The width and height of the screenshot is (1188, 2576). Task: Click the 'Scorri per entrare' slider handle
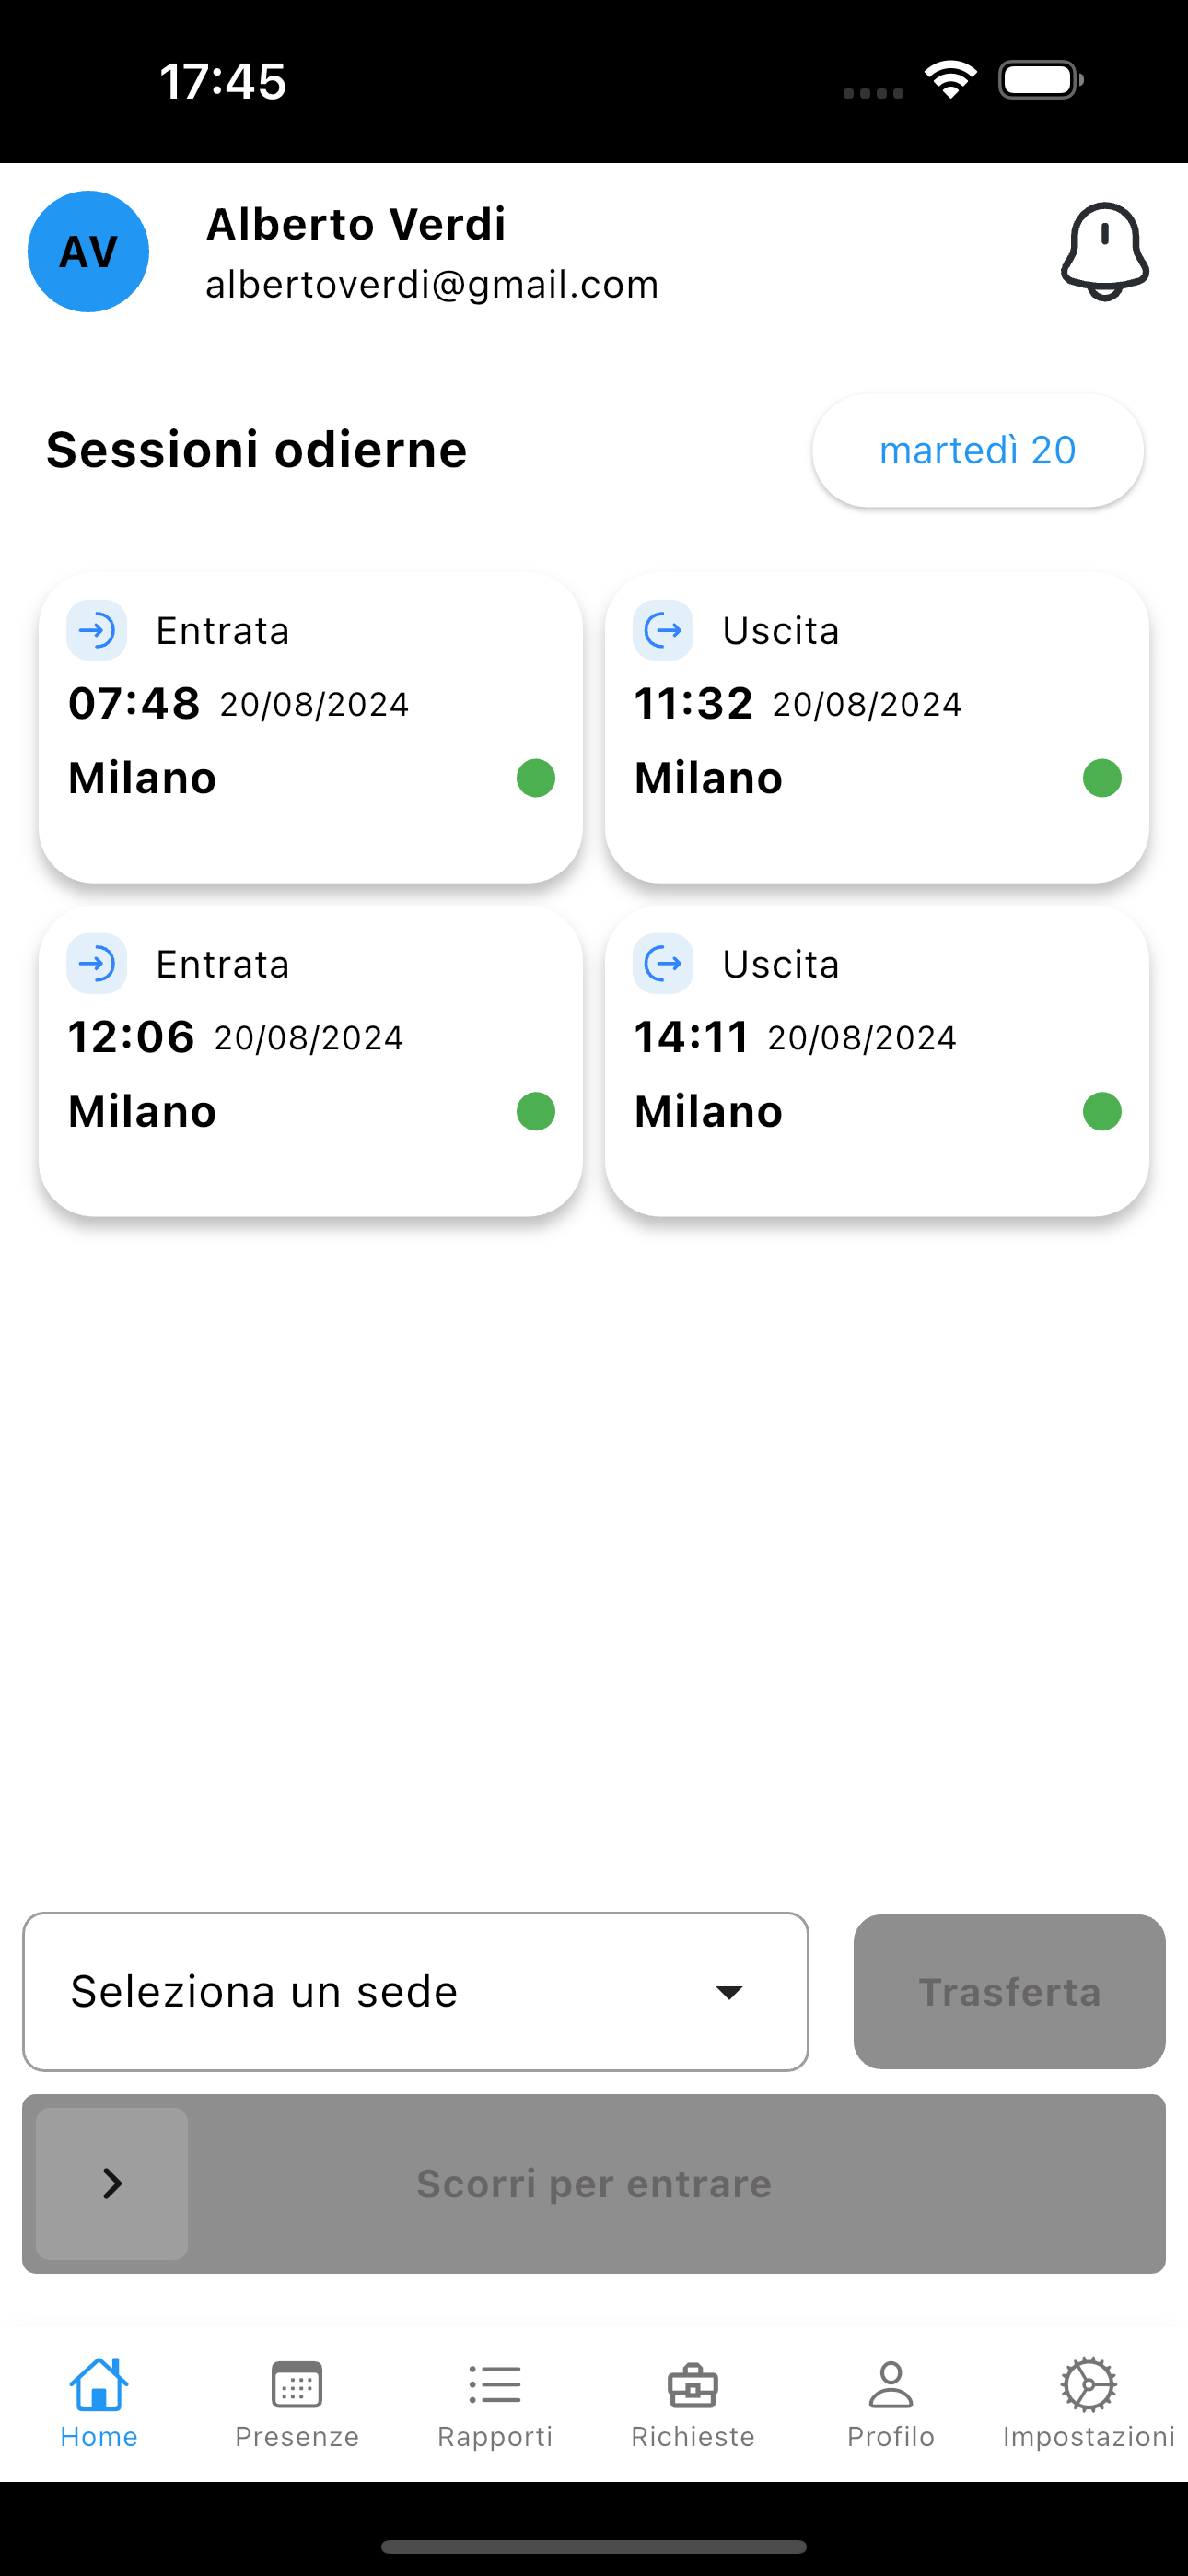click(112, 2183)
